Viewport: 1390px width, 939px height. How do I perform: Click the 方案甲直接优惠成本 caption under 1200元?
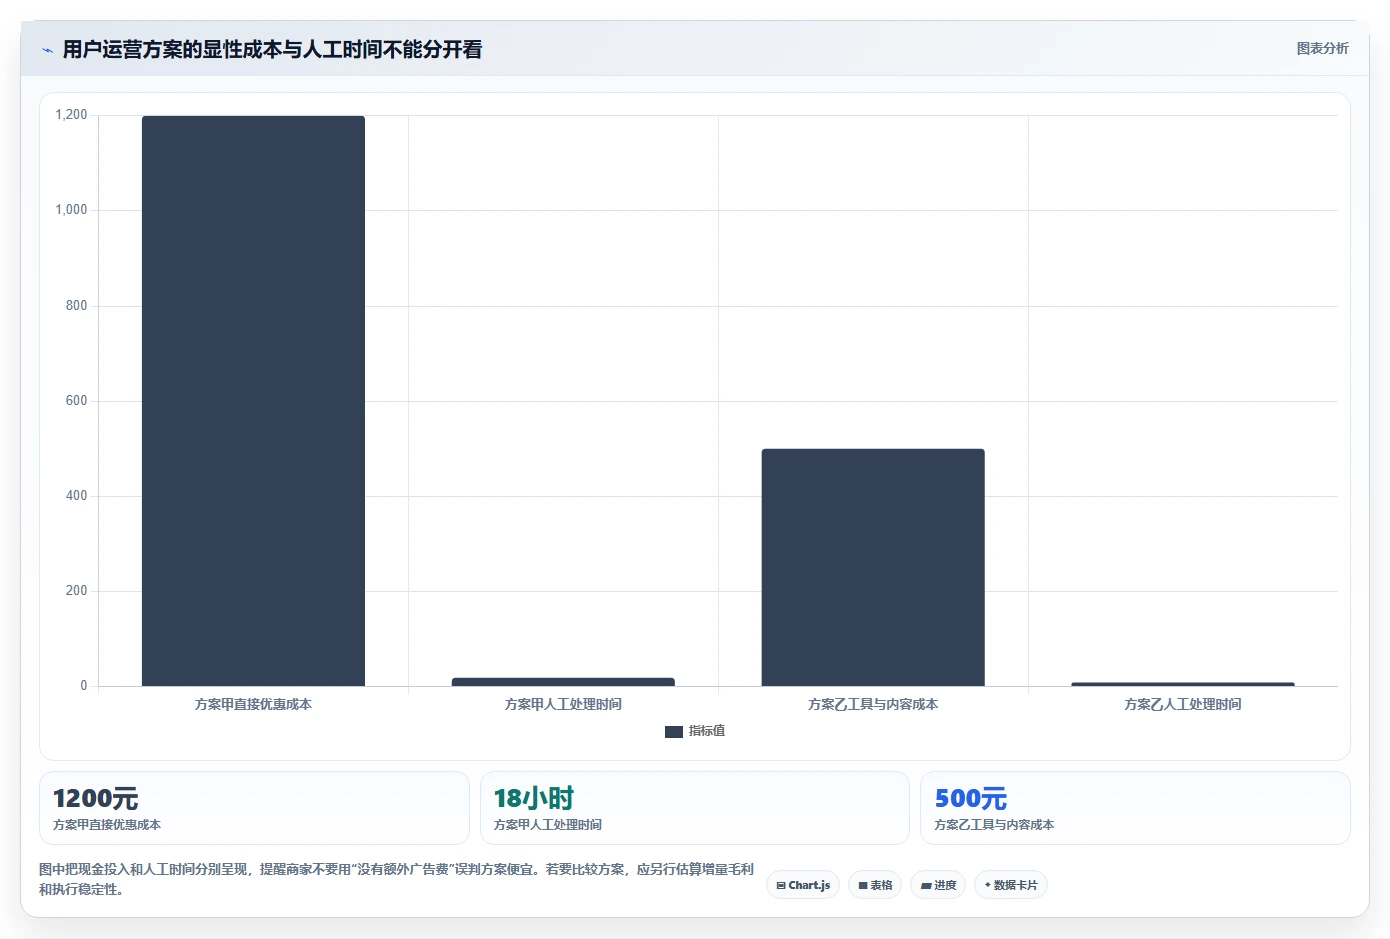(107, 825)
